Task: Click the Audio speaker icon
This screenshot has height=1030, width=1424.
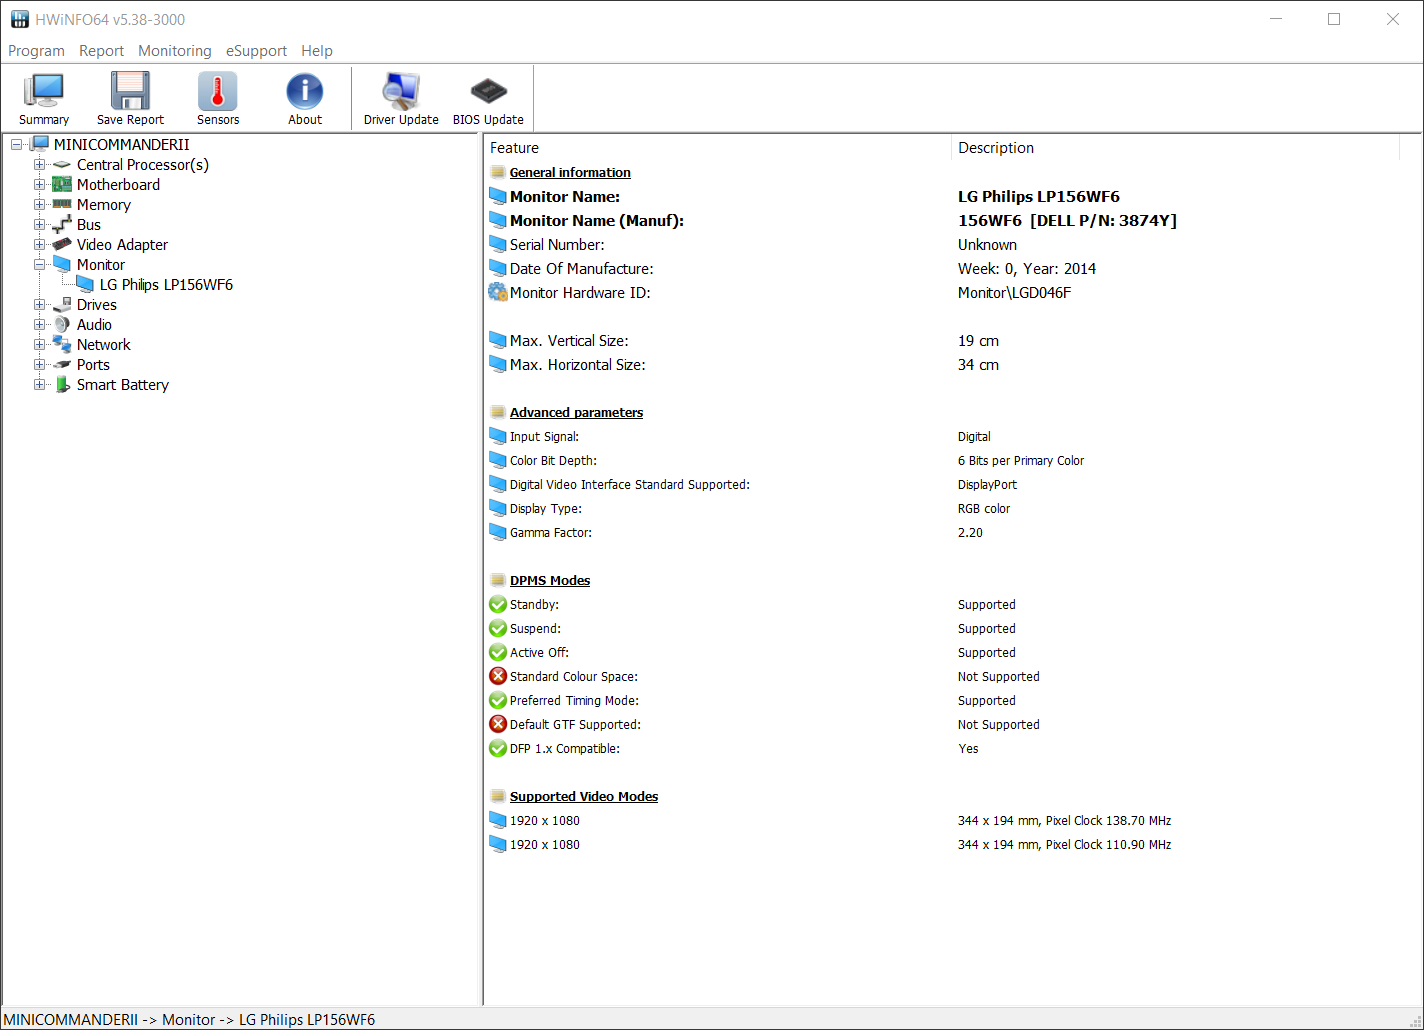Action: (x=62, y=325)
